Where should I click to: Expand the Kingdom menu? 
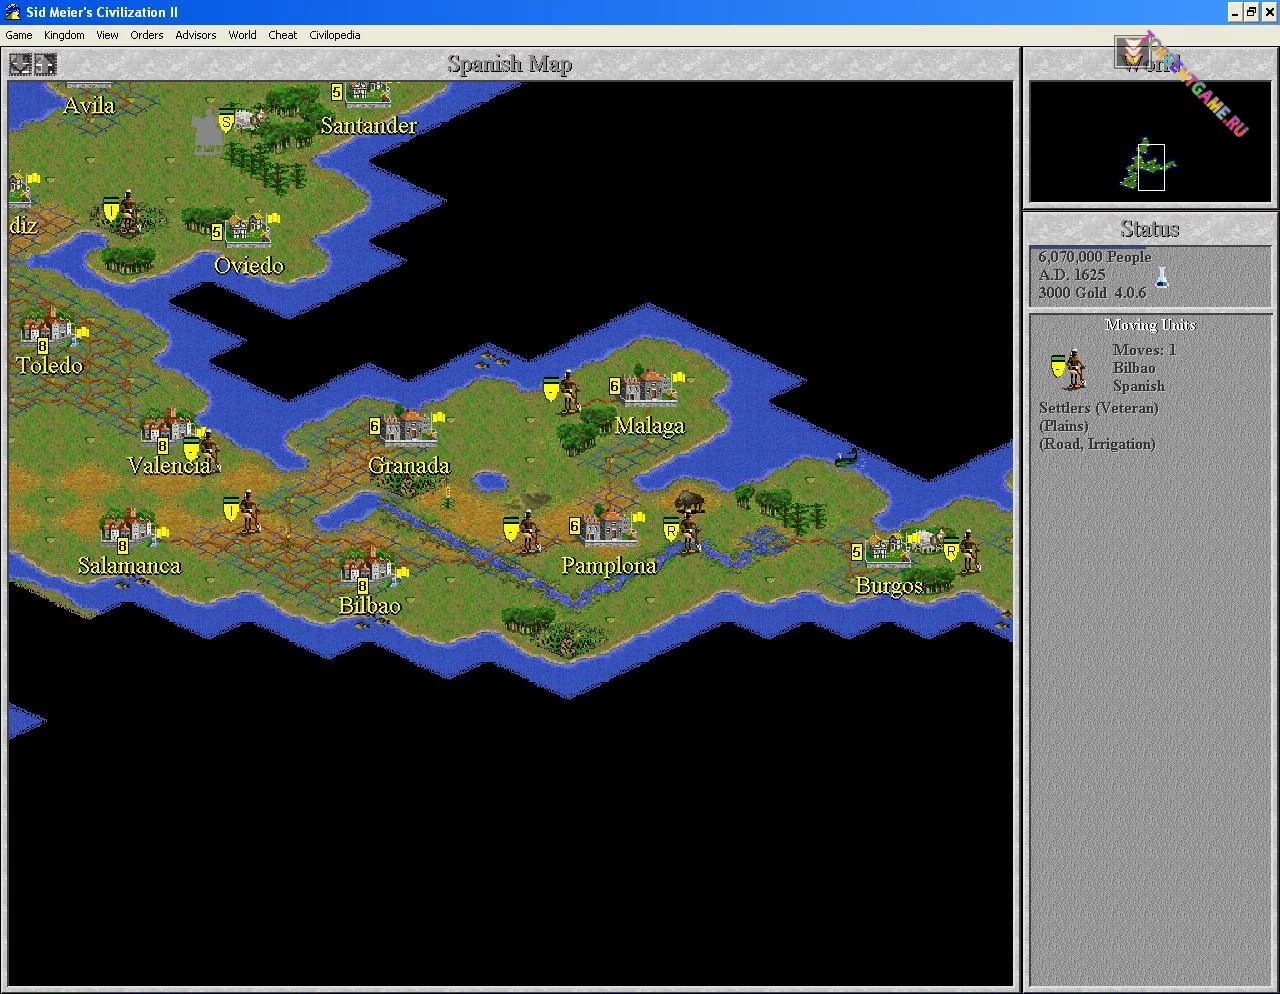pyautogui.click(x=64, y=35)
